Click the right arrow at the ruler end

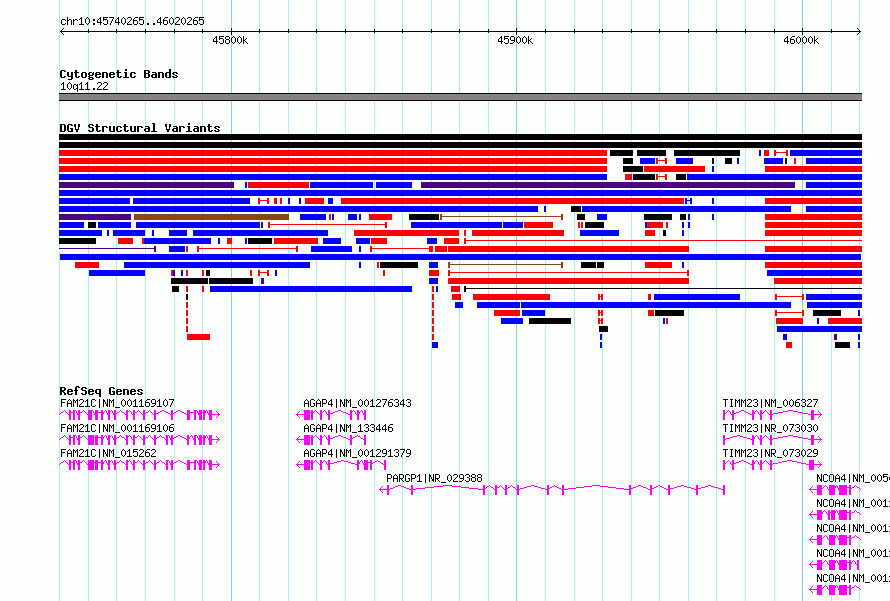[x=859, y=31]
